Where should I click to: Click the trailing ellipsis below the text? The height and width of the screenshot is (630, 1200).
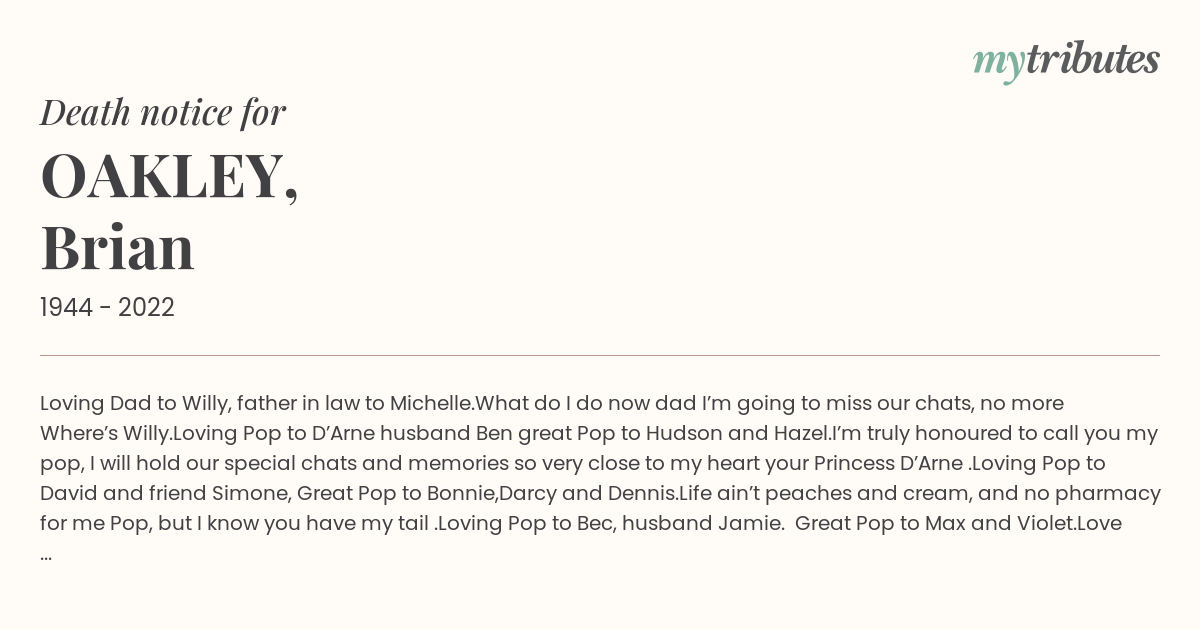(46, 556)
